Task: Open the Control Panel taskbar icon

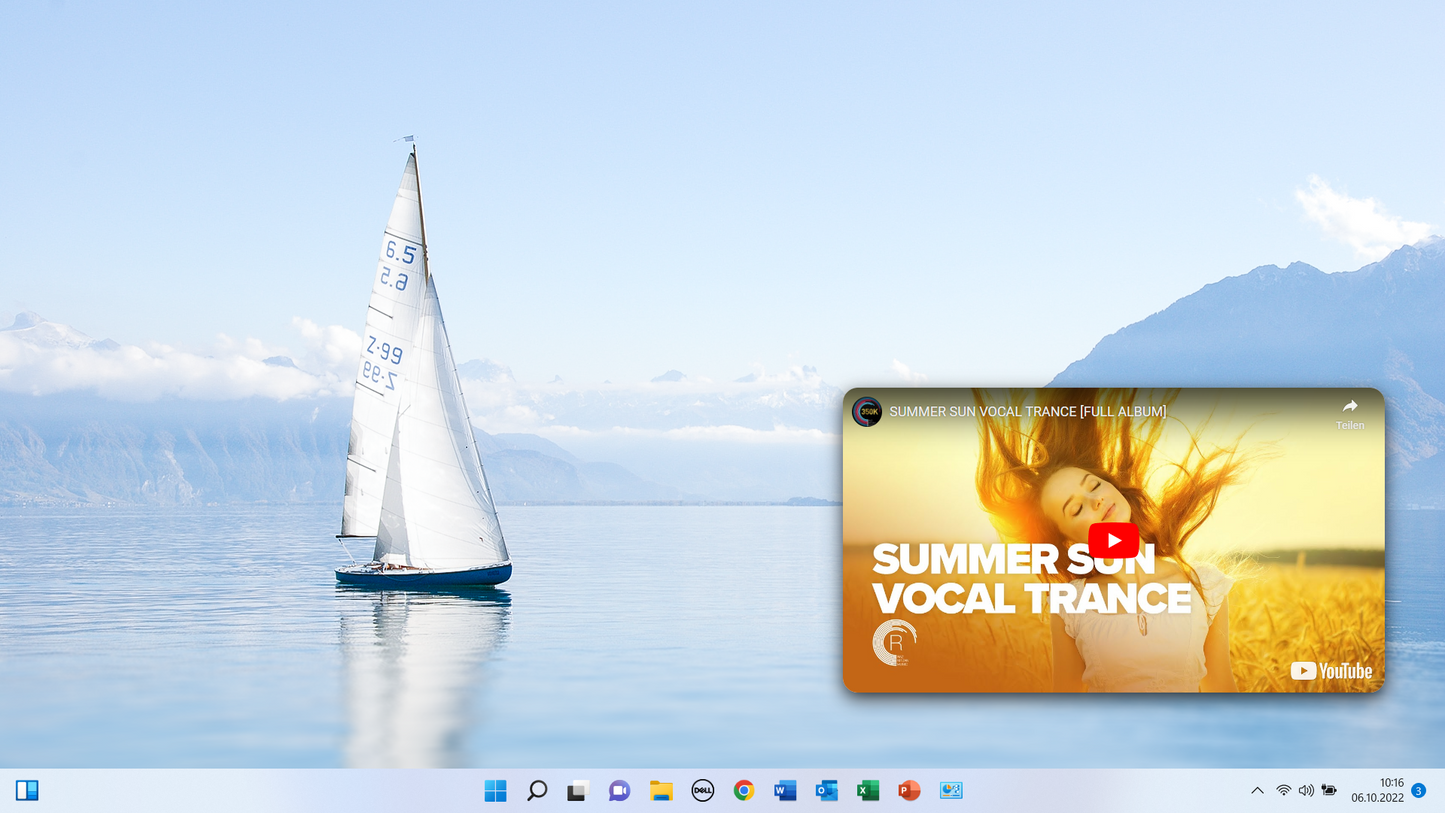Action: pyautogui.click(x=951, y=791)
